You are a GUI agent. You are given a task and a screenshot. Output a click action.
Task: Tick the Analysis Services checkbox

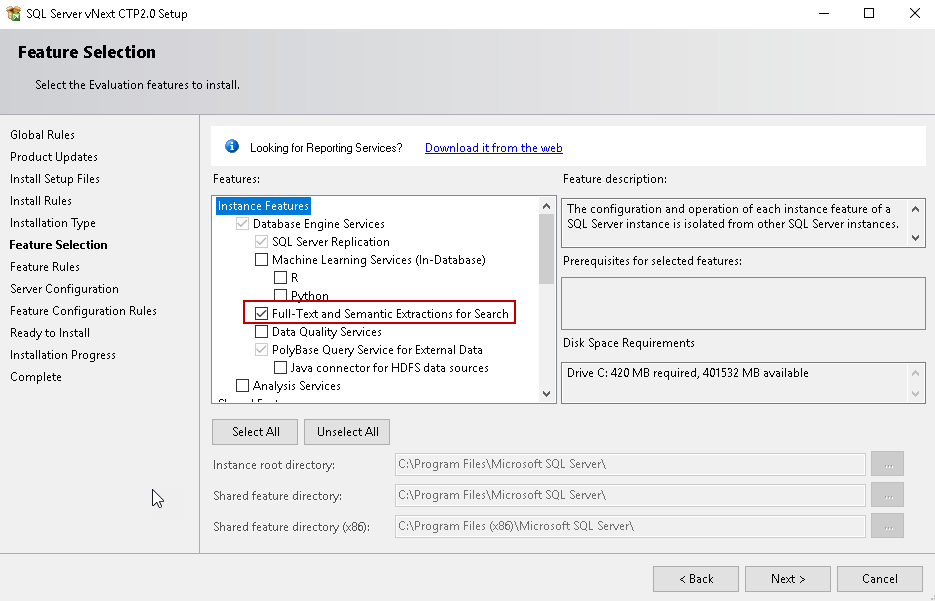click(x=242, y=386)
